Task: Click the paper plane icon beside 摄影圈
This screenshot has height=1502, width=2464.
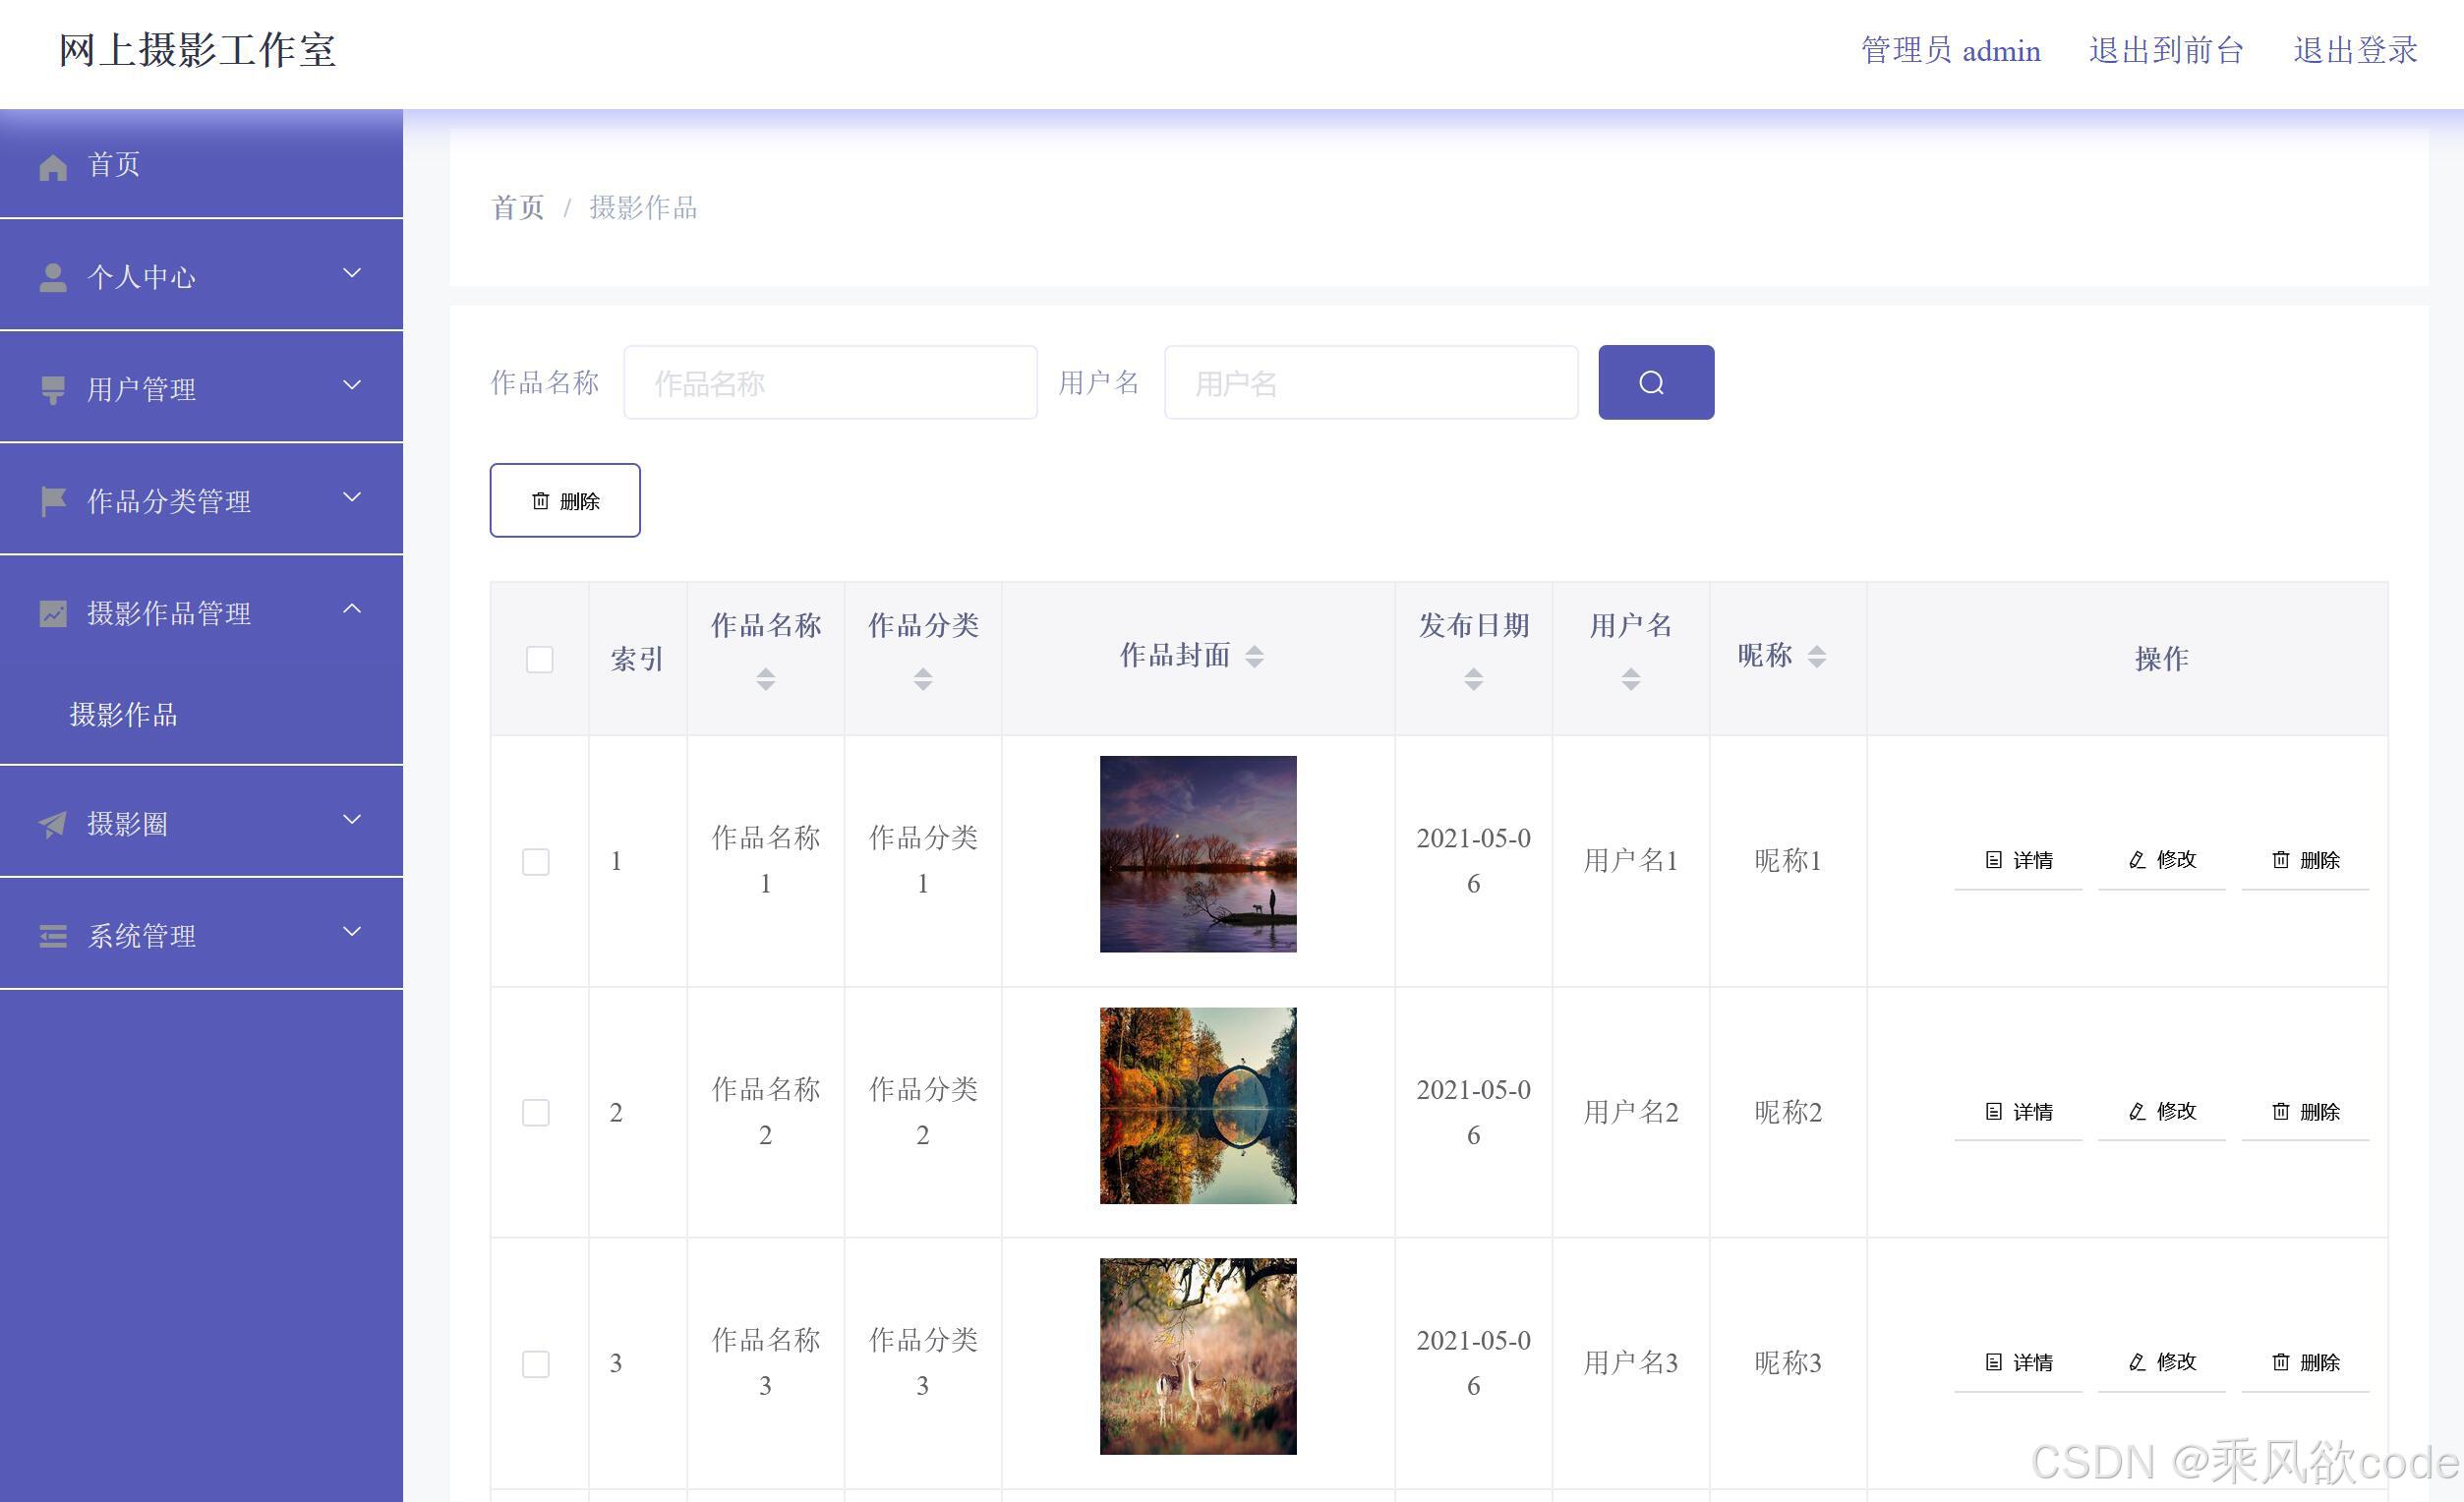Action: [53, 824]
